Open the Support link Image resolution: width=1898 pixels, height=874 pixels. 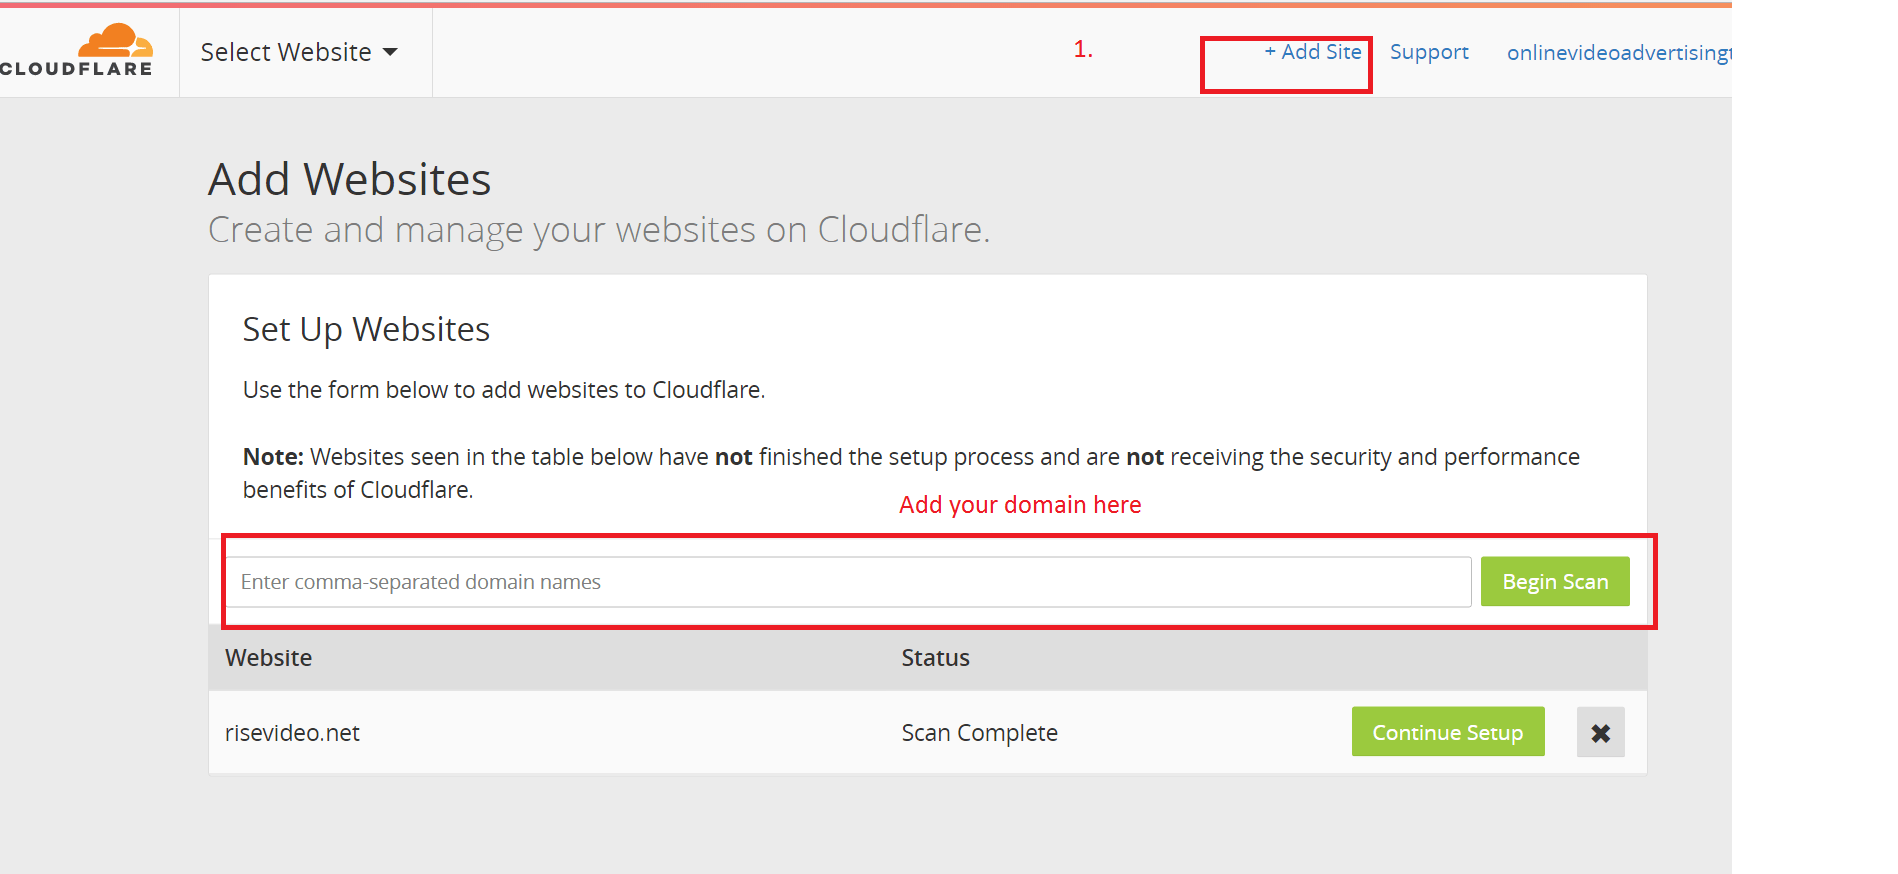tap(1429, 52)
